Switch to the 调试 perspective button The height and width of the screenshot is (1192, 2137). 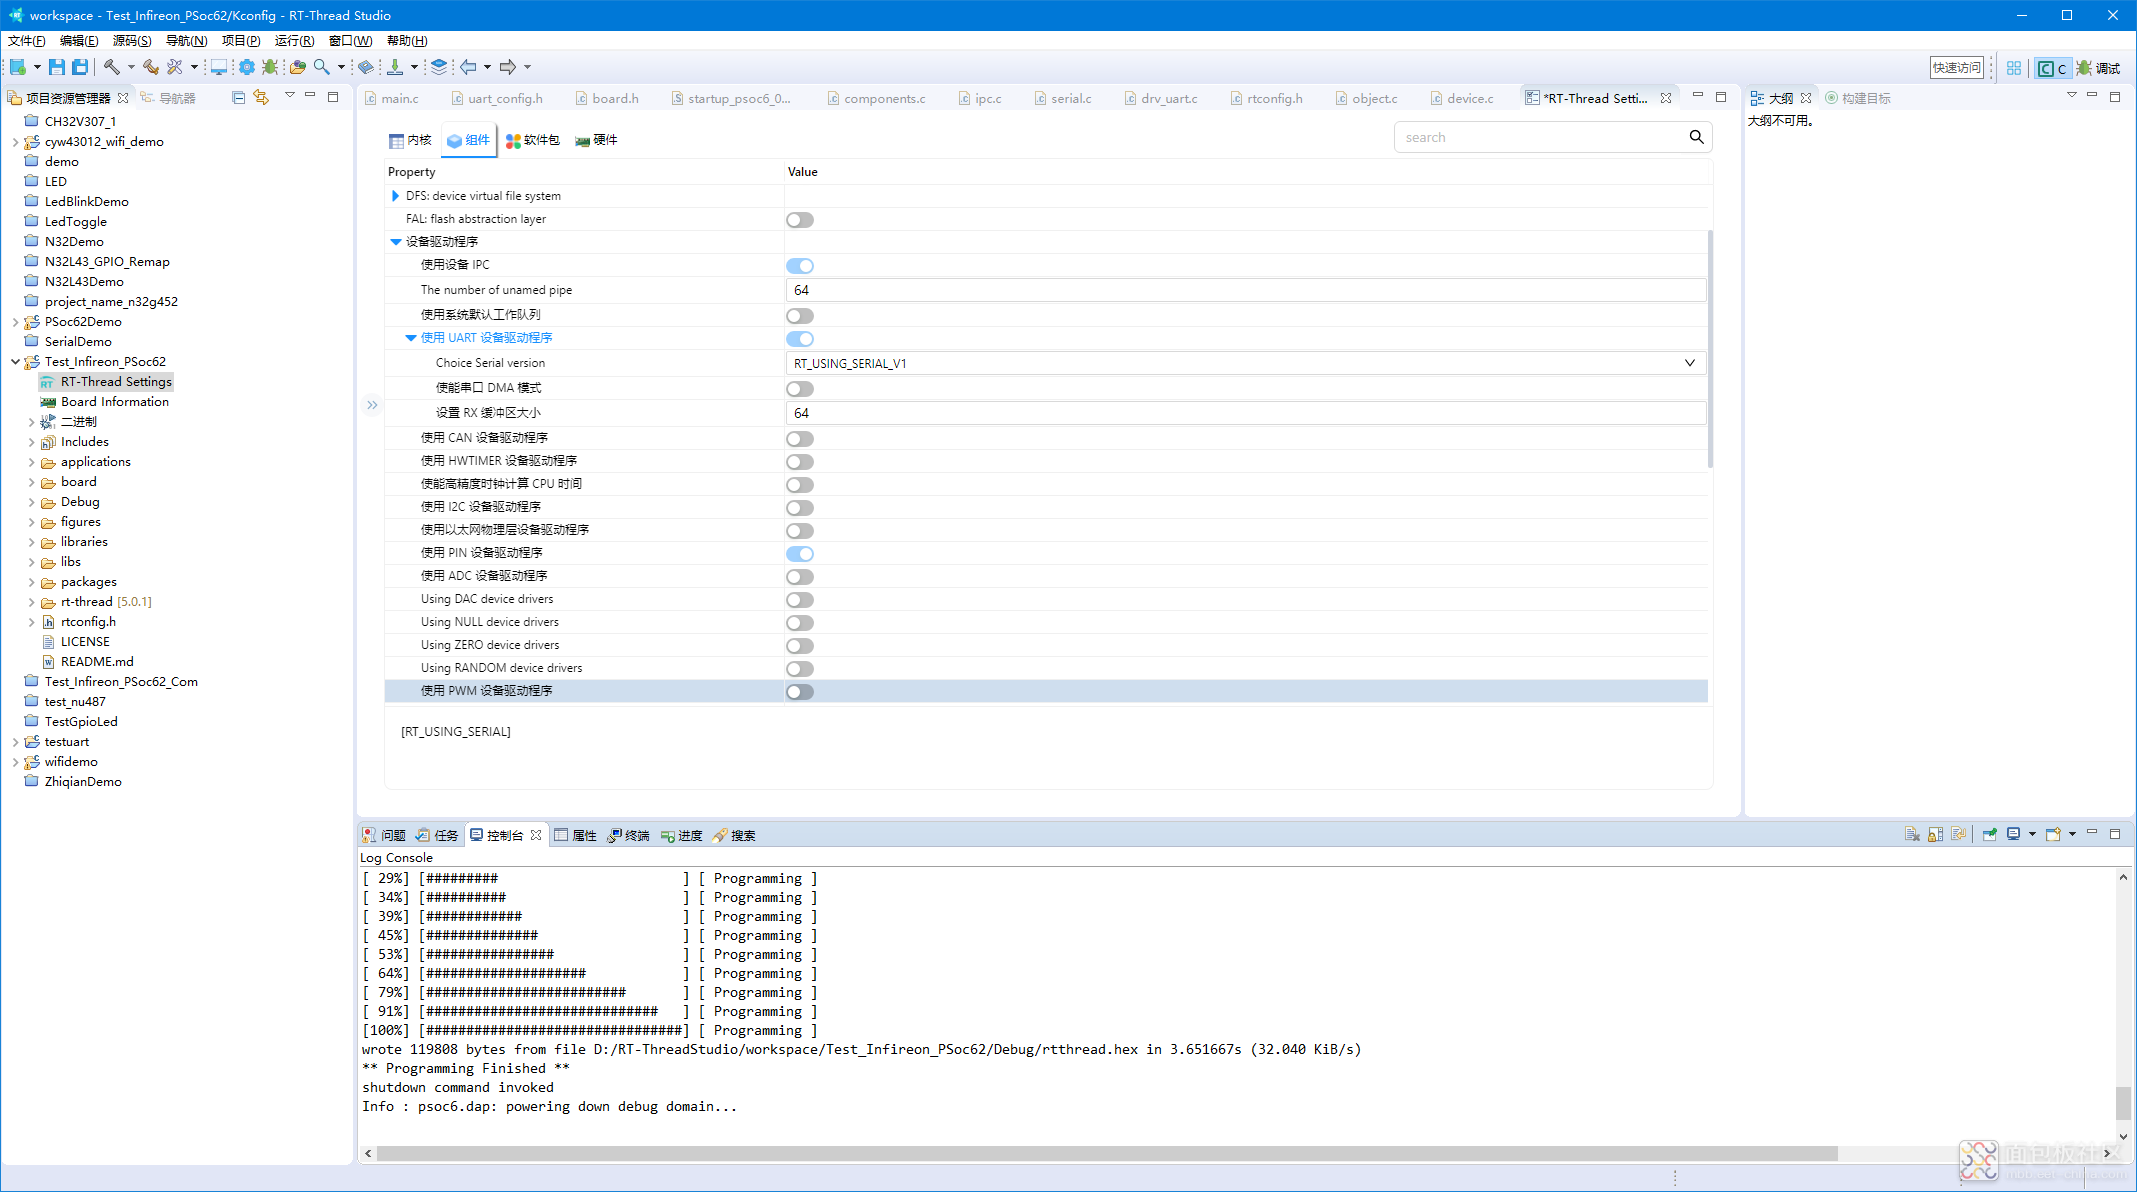pyautogui.click(x=2098, y=68)
